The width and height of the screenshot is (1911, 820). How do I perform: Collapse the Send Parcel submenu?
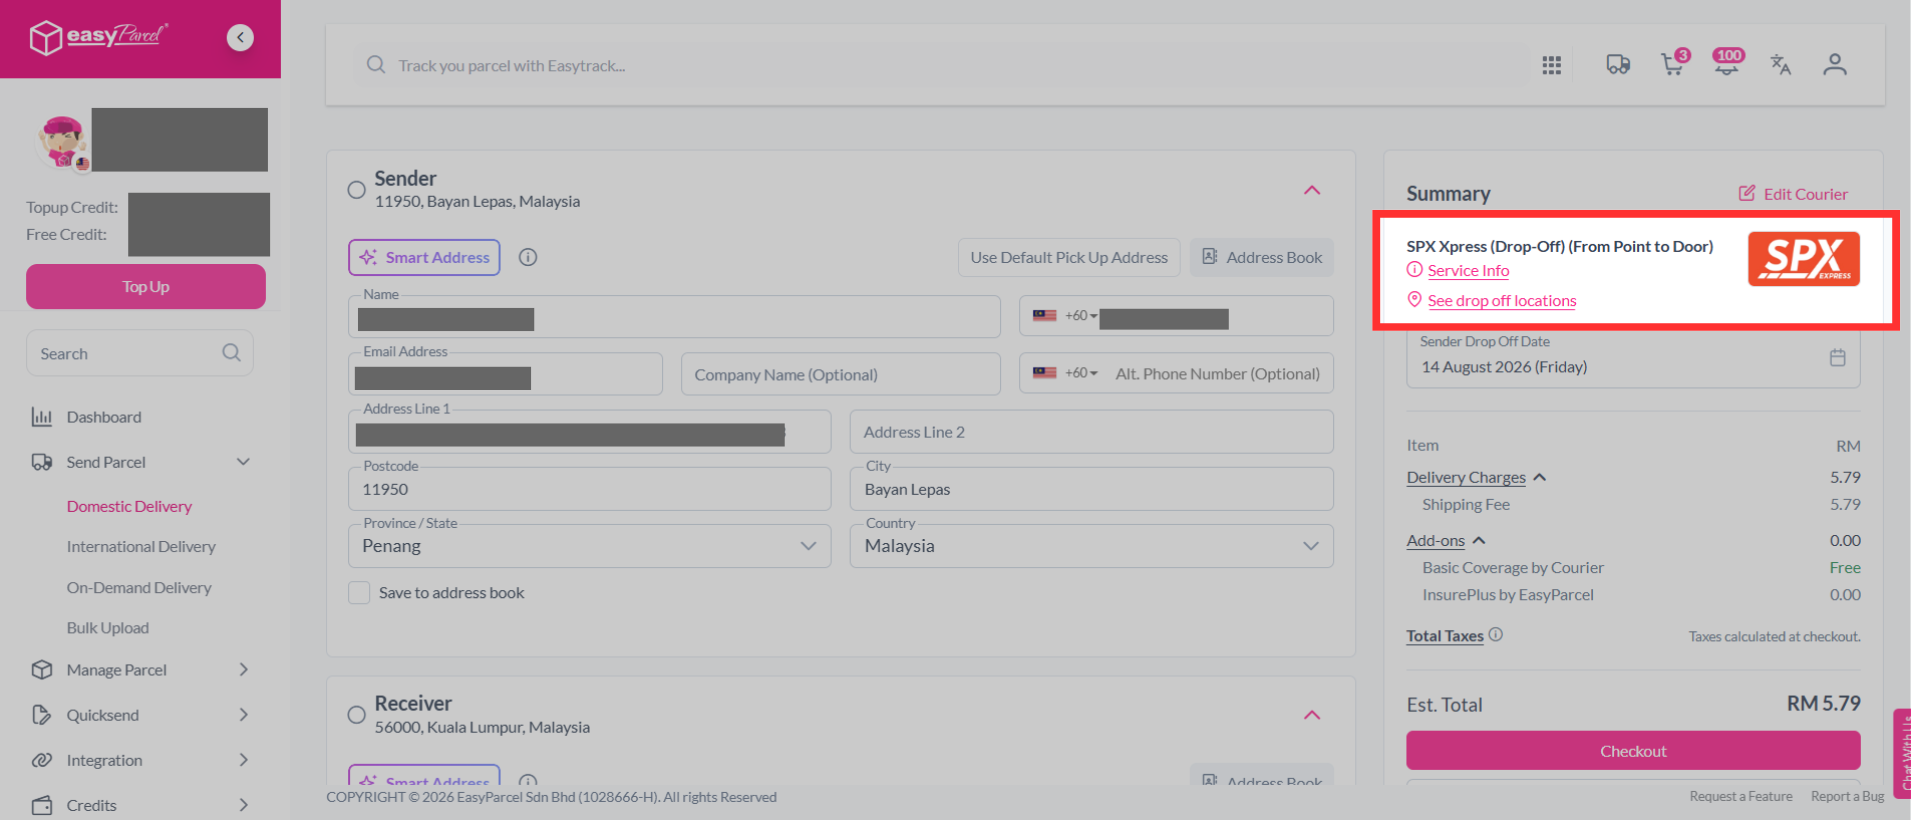(243, 462)
